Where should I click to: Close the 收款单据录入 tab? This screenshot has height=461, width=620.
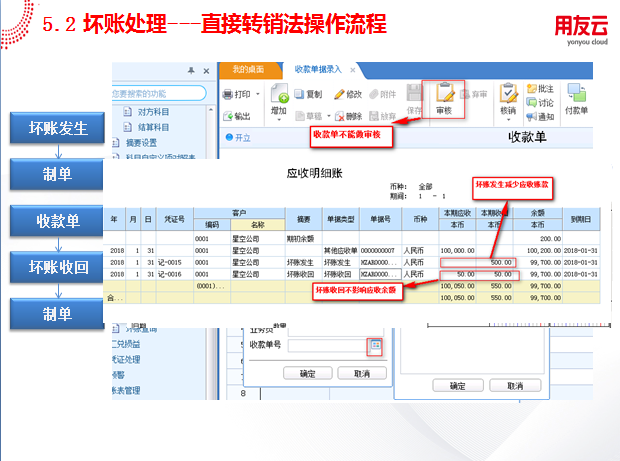click(353, 70)
